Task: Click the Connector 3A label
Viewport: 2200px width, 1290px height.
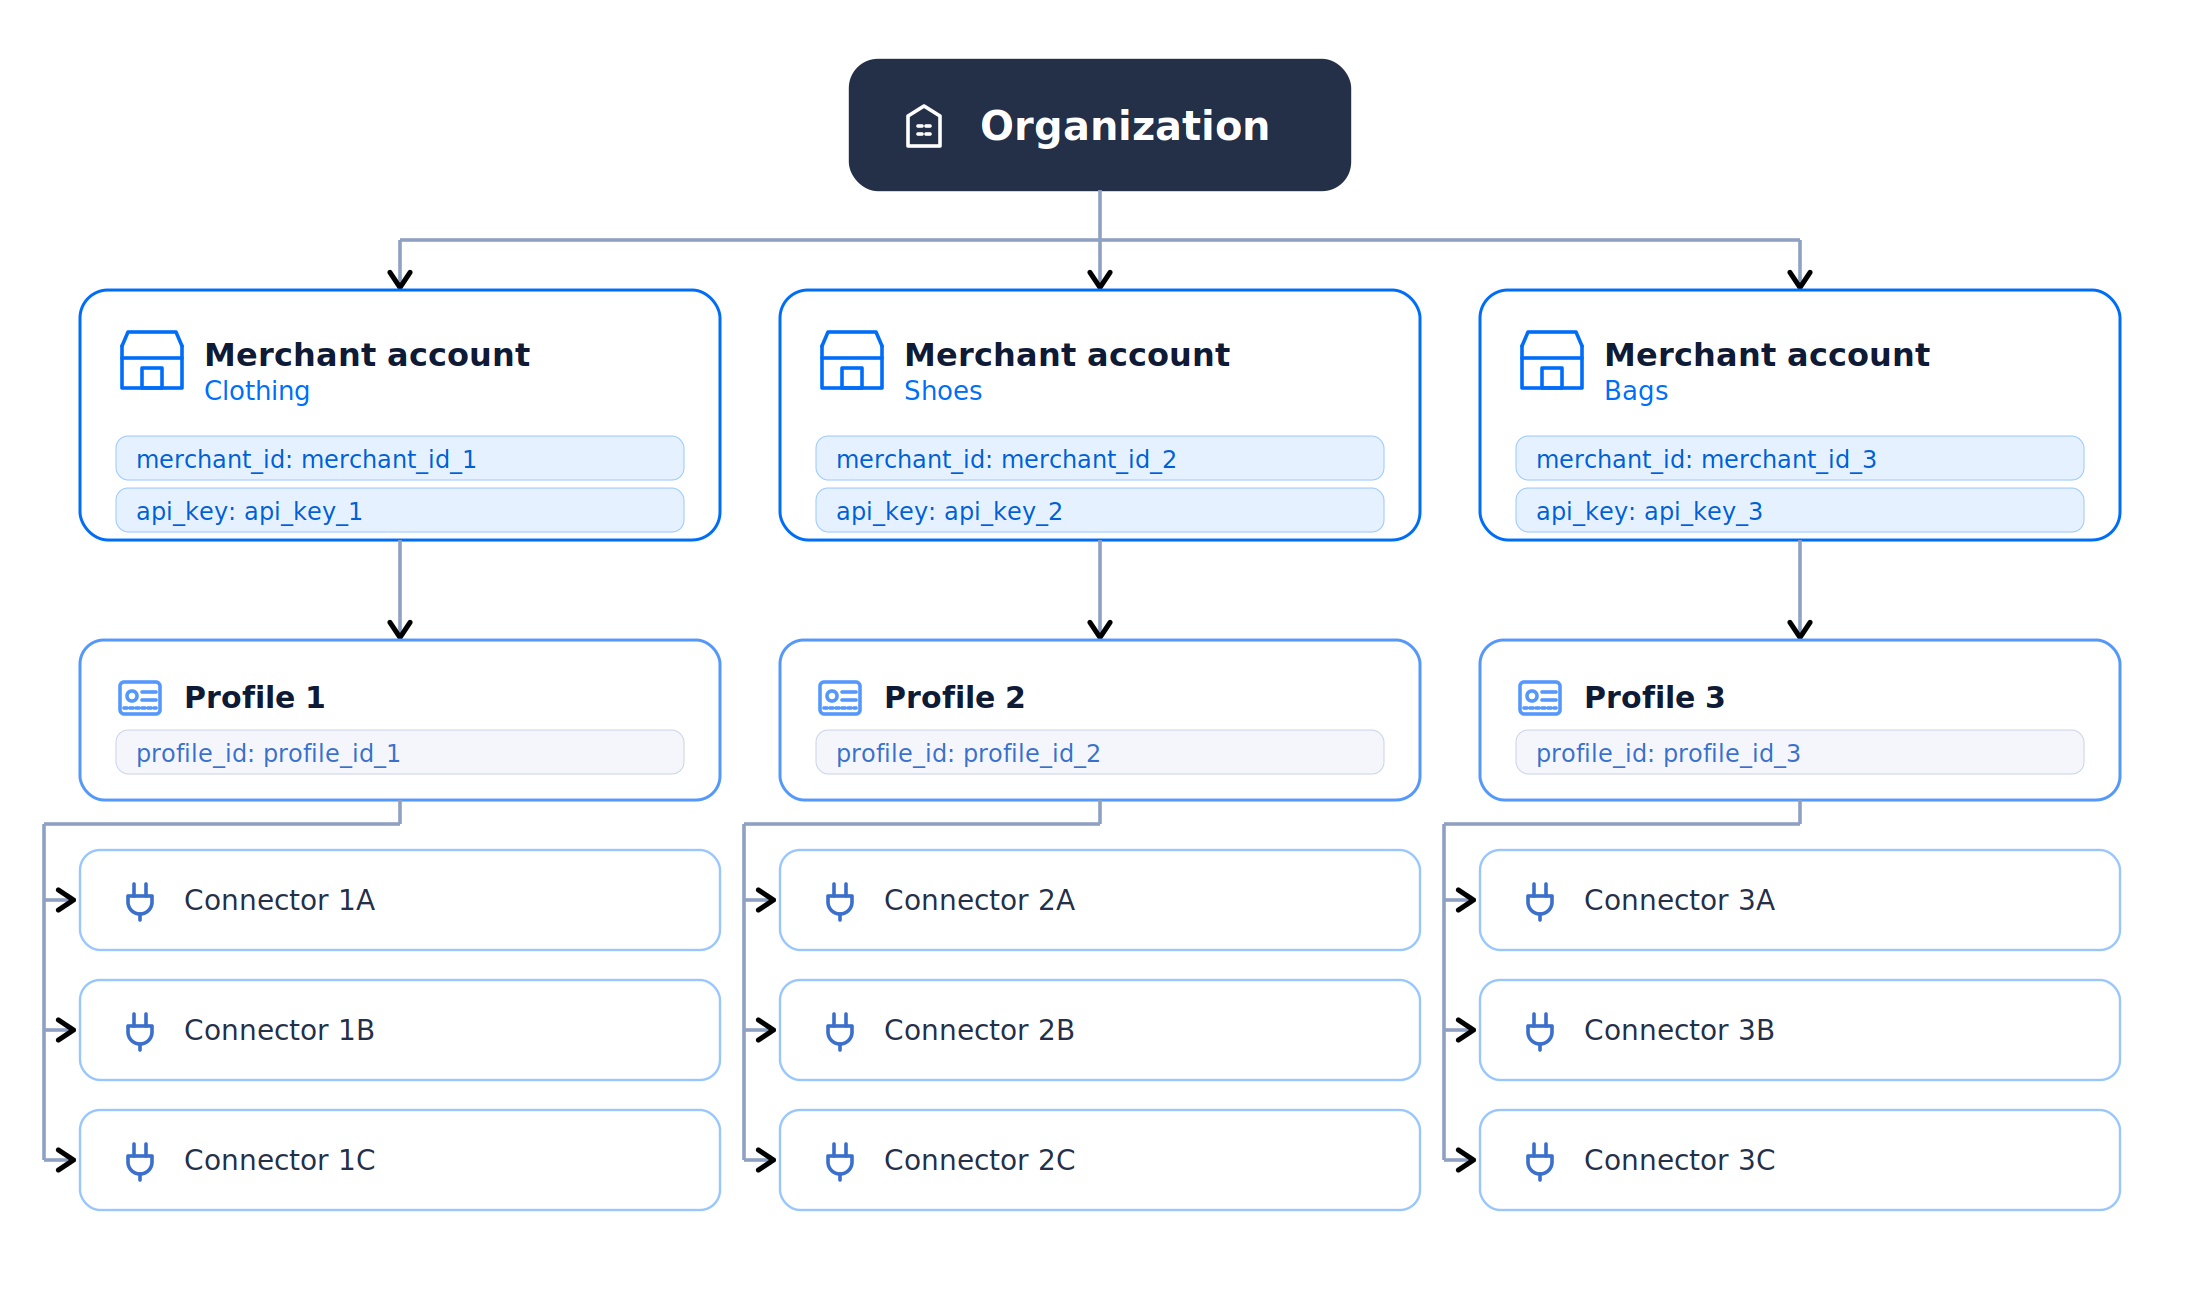Action: pyautogui.click(x=1680, y=900)
